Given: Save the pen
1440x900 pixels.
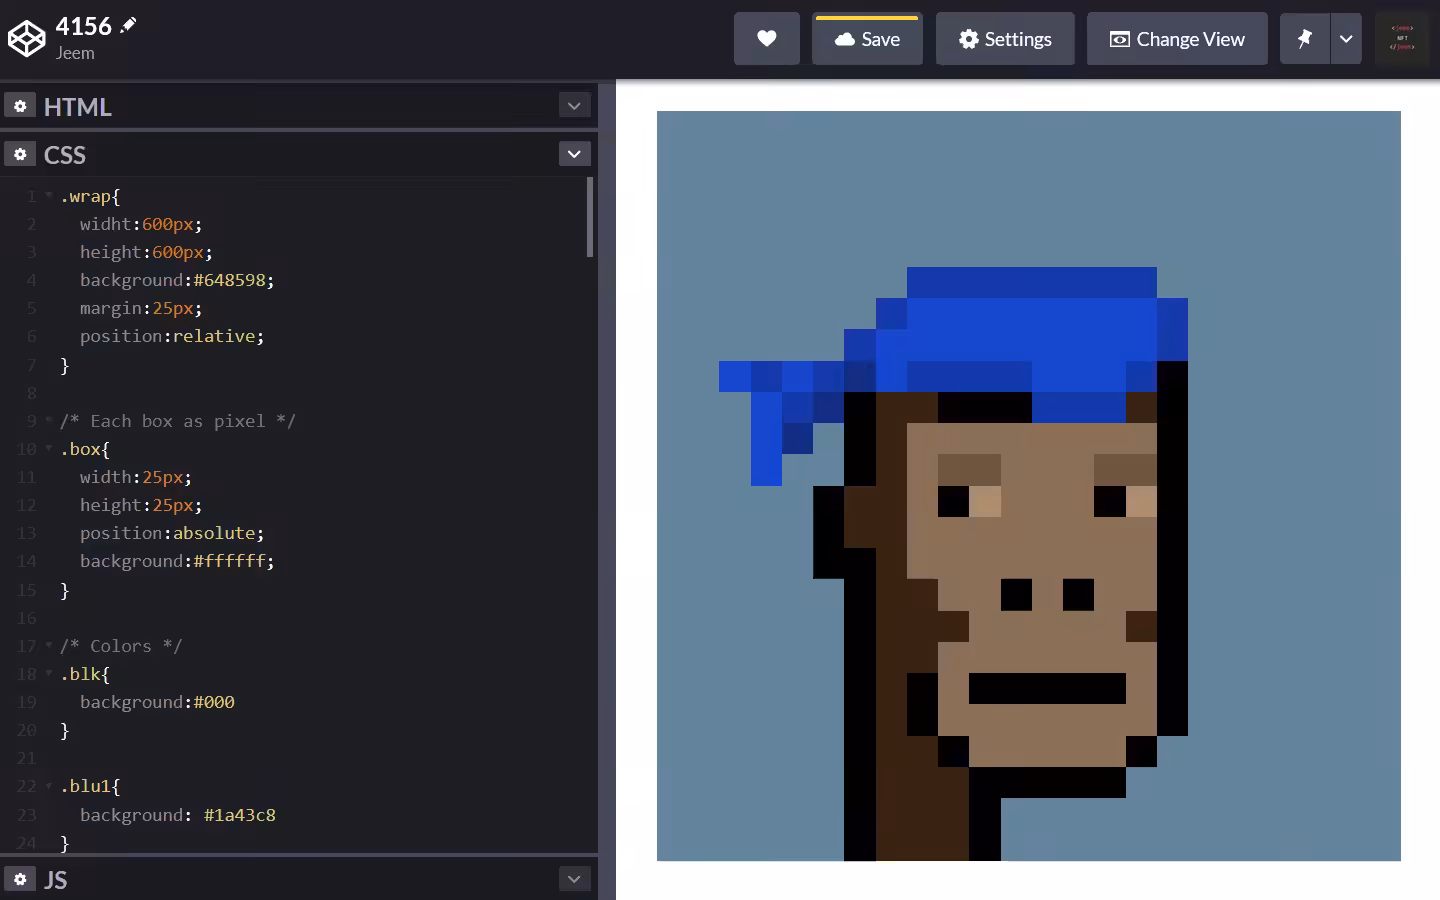Looking at the screenshot, I should (867, 39).
